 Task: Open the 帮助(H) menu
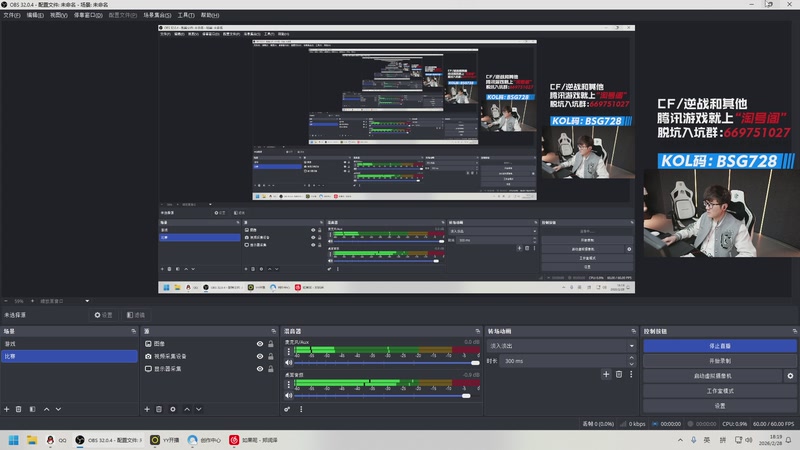(x=210, y=15)
